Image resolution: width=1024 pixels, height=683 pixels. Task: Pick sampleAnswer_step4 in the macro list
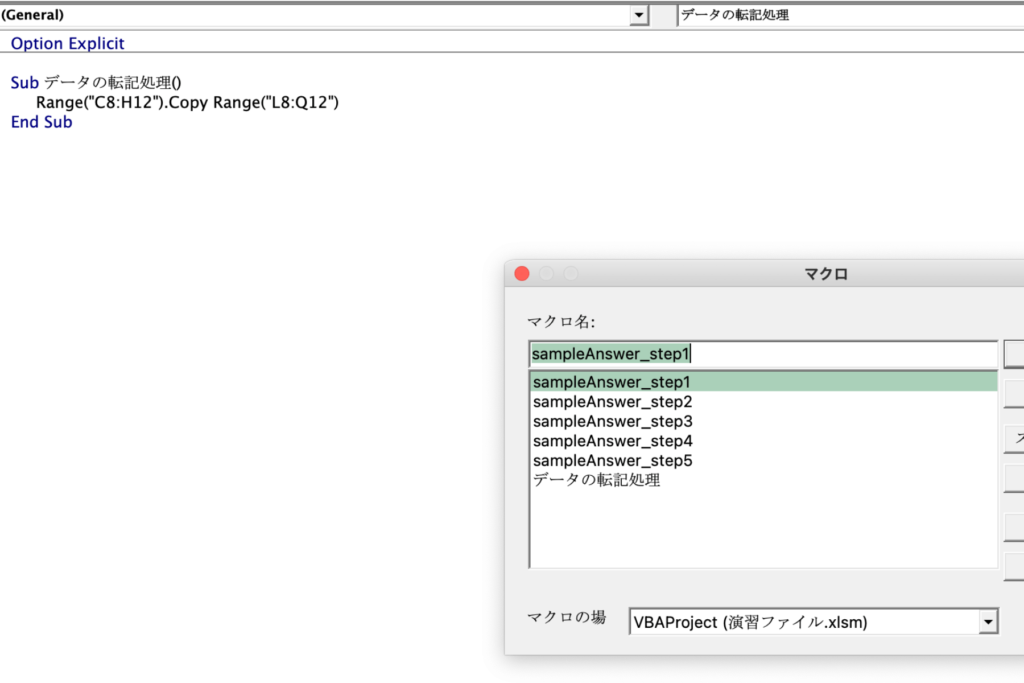pyautogui.click(x=611, y=441)
